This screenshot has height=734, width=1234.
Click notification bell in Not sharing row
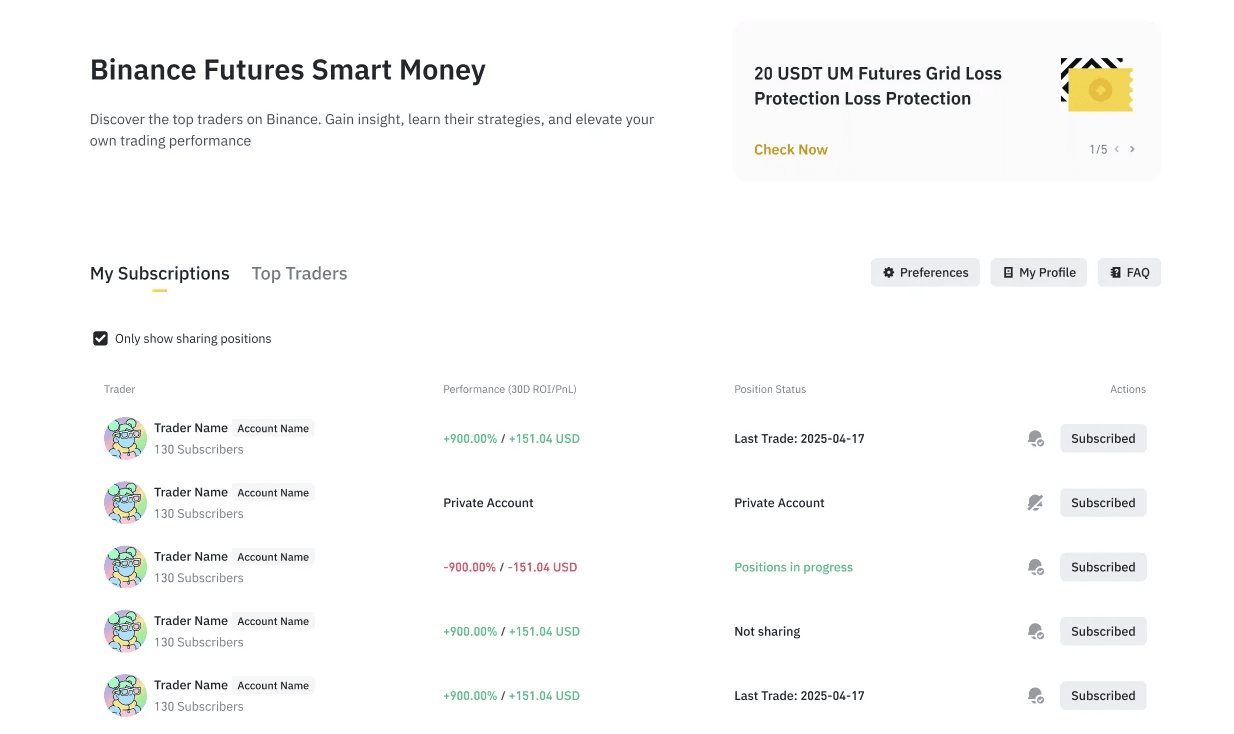(x=1035, y=631)
